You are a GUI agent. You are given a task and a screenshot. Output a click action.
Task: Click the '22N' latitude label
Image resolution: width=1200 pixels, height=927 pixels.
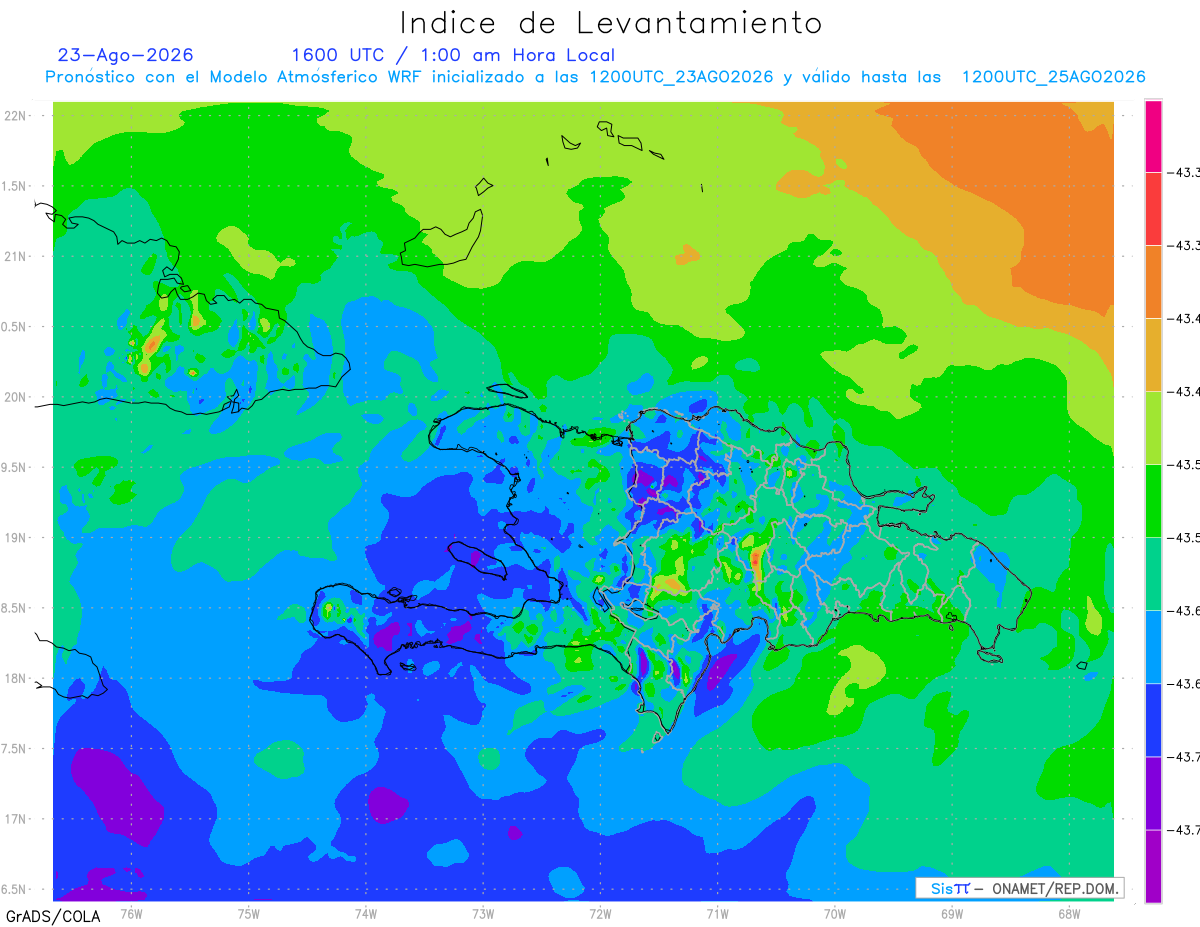[15, 115]
